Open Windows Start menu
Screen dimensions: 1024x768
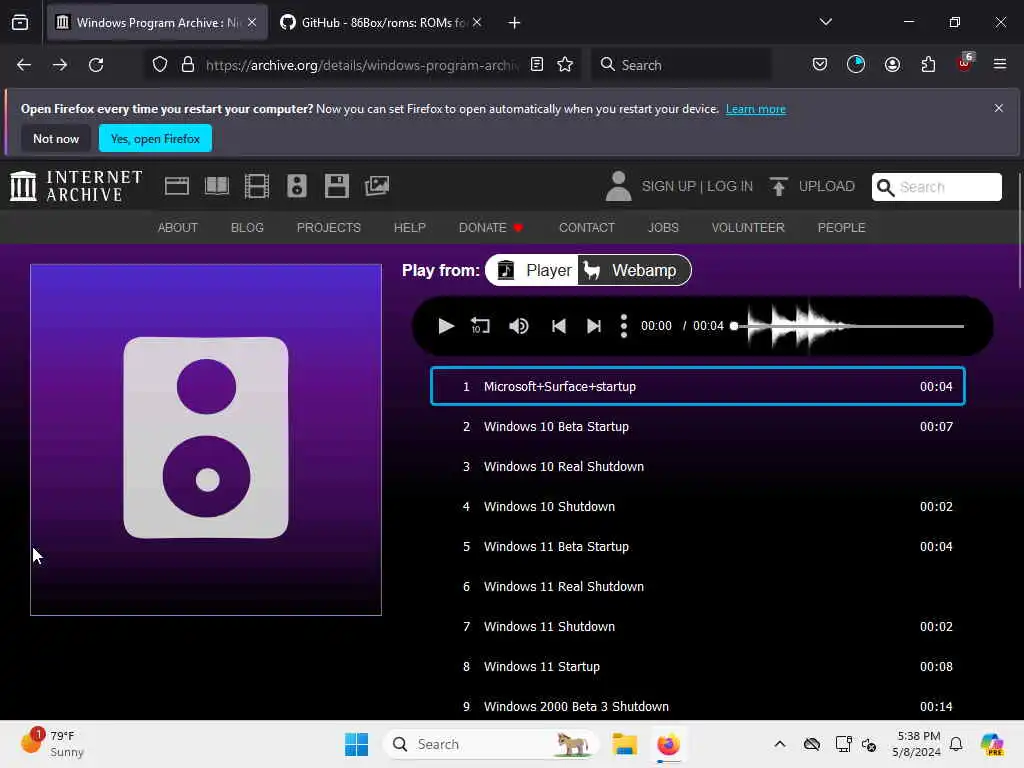(357, 744)
